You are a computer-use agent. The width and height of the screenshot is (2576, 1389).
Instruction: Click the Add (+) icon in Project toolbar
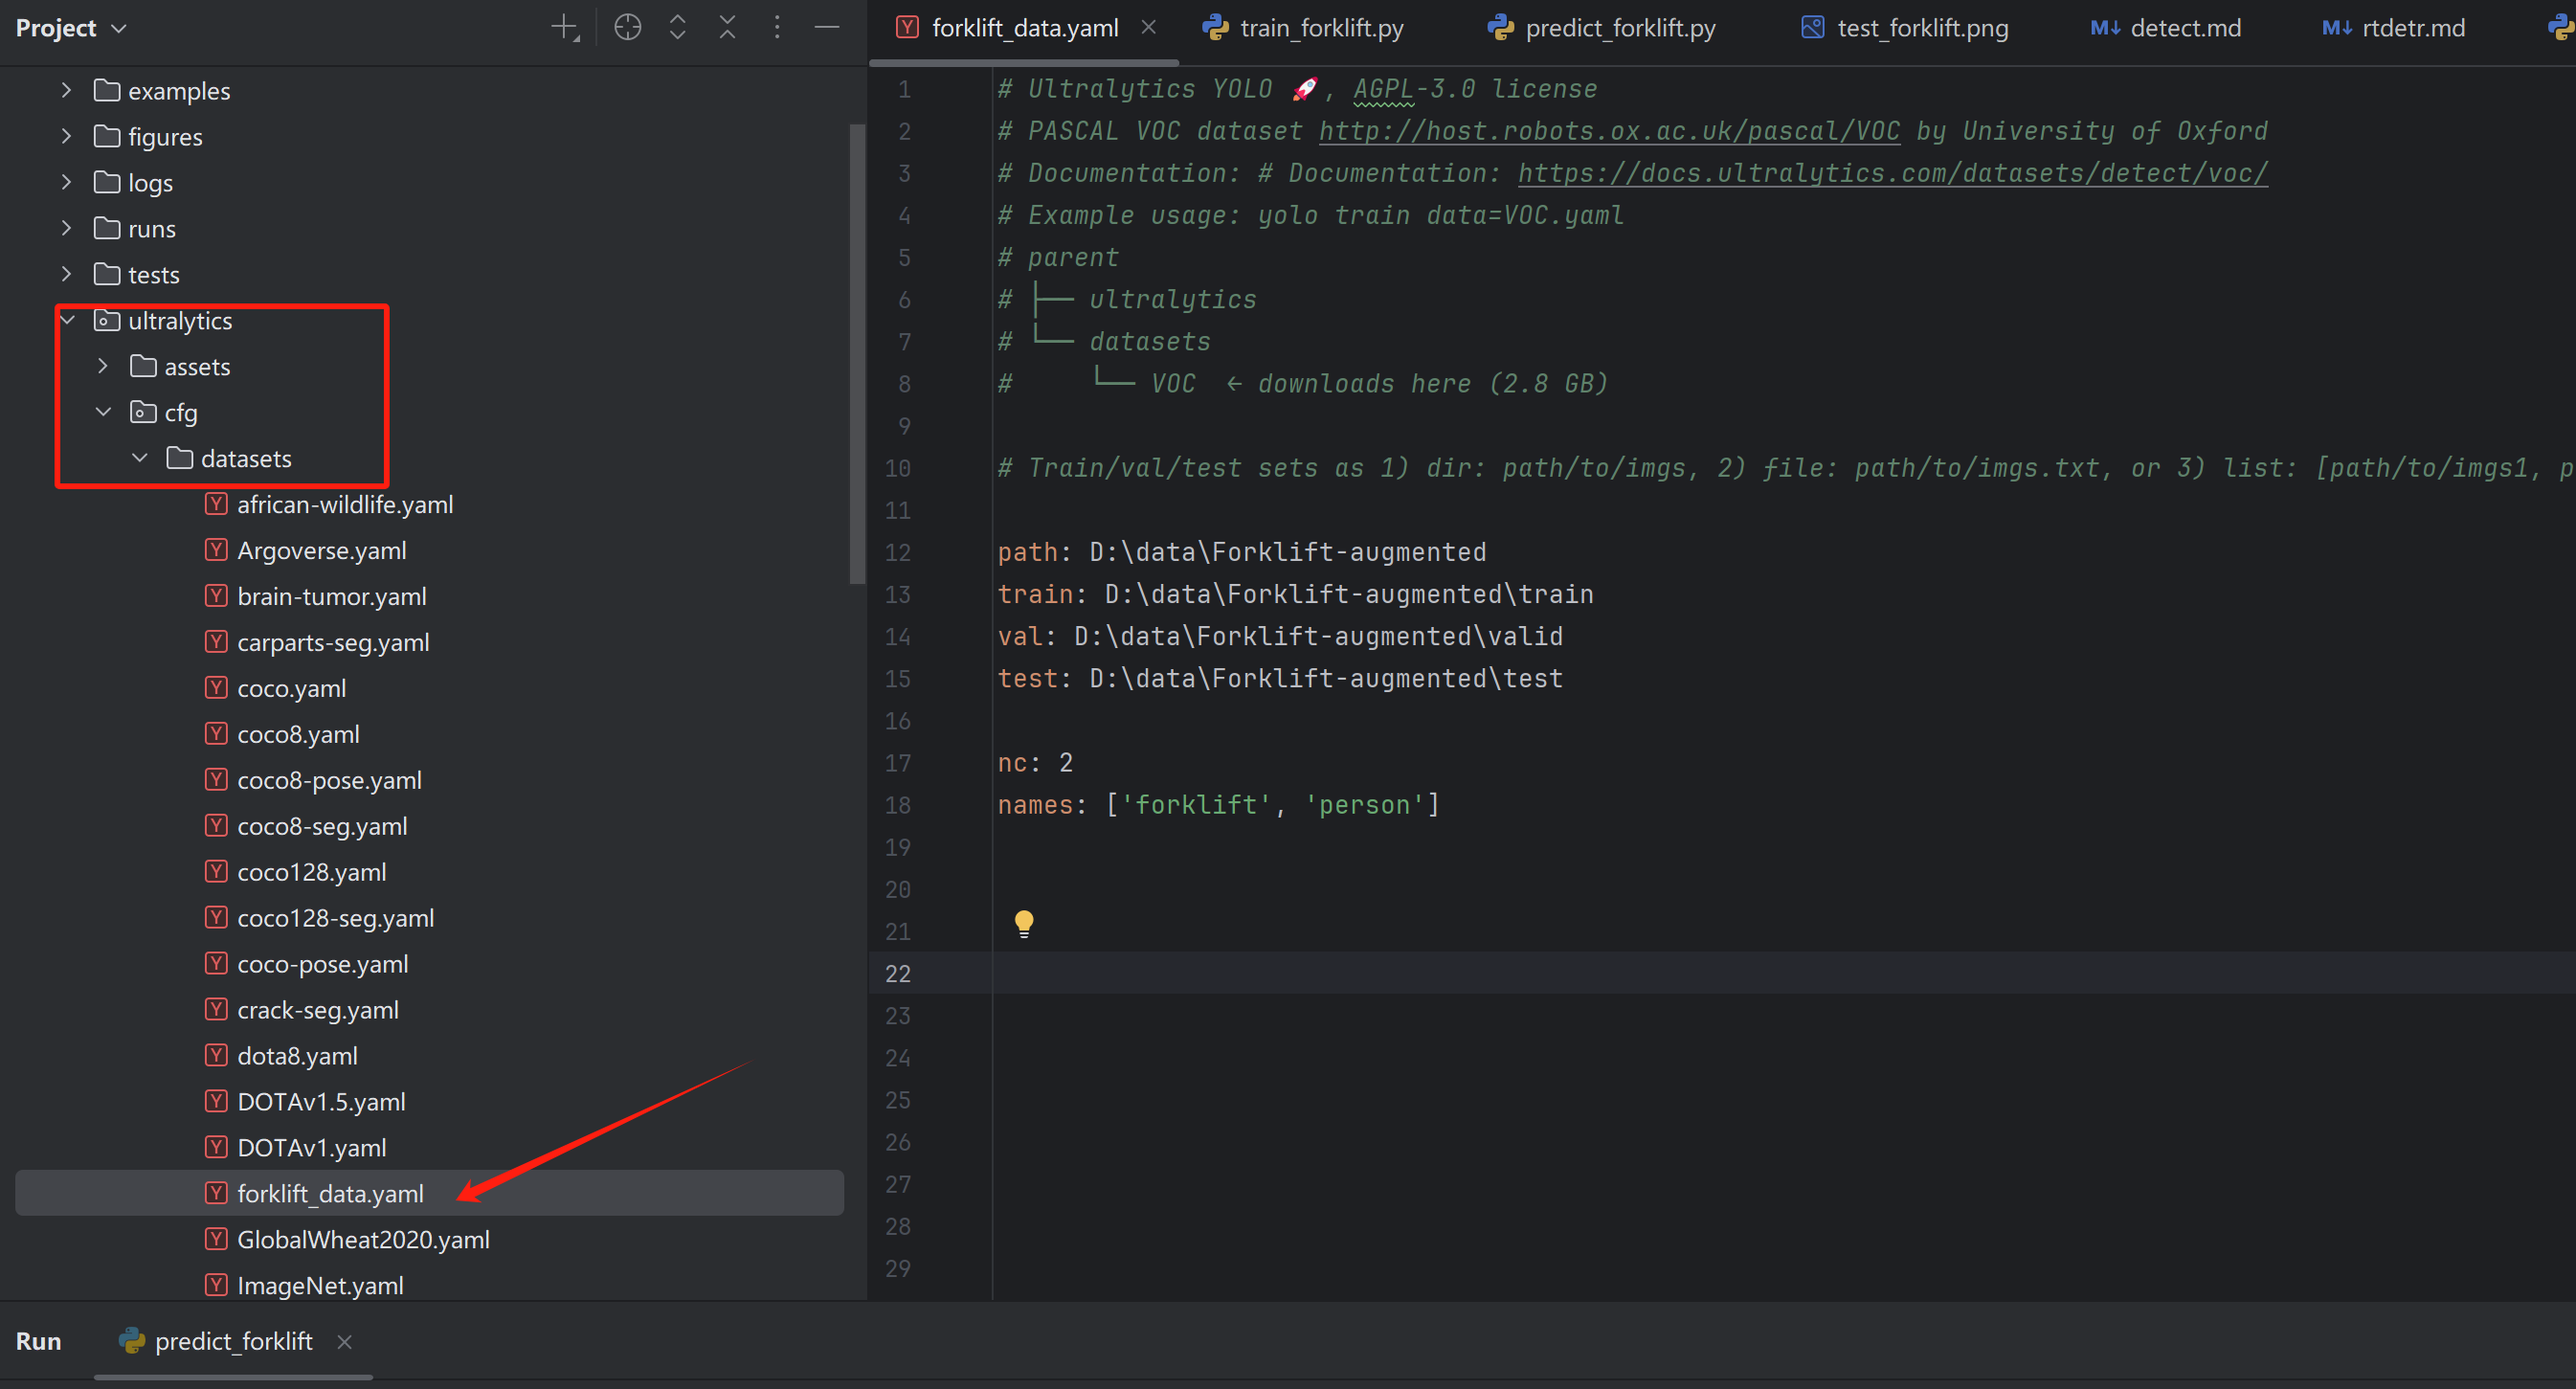(x=563, y=27)
